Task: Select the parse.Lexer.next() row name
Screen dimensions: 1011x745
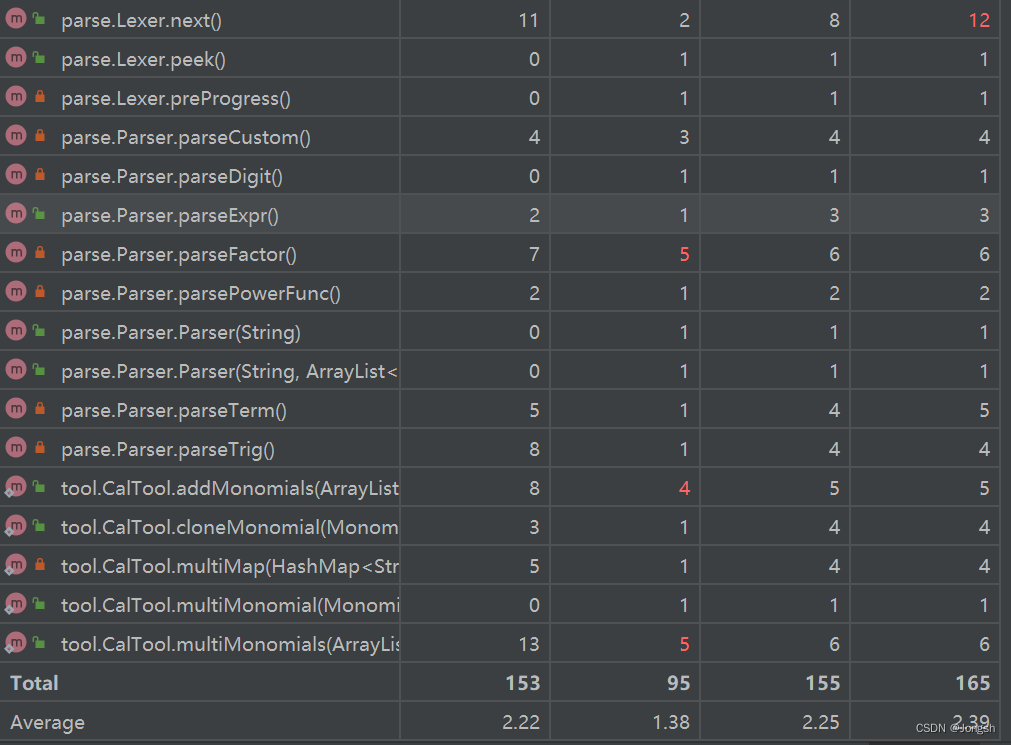Action: click(x=141, y=21)
